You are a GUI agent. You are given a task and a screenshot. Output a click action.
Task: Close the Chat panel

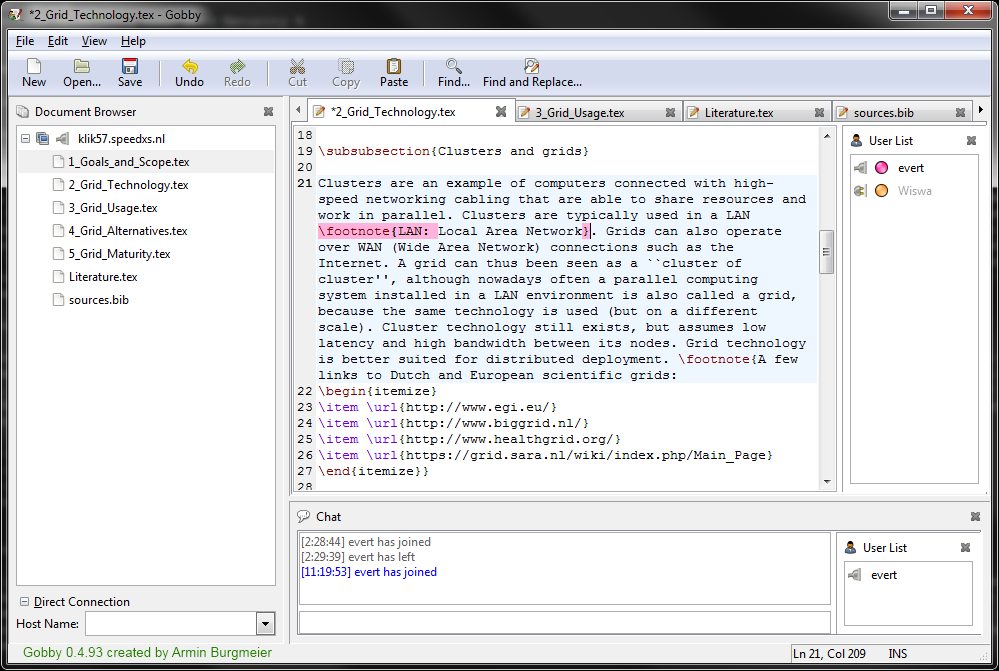[x=975, y=517]
